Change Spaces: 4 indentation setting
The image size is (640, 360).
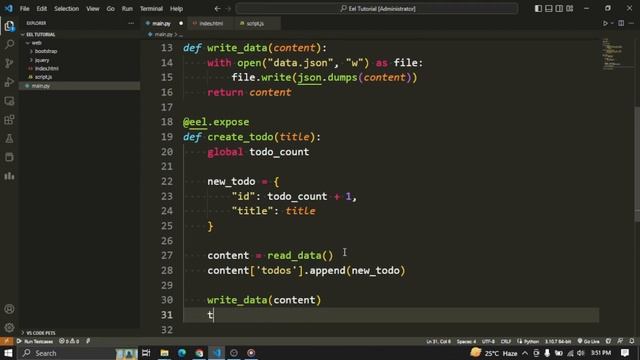tap(466, 341)
